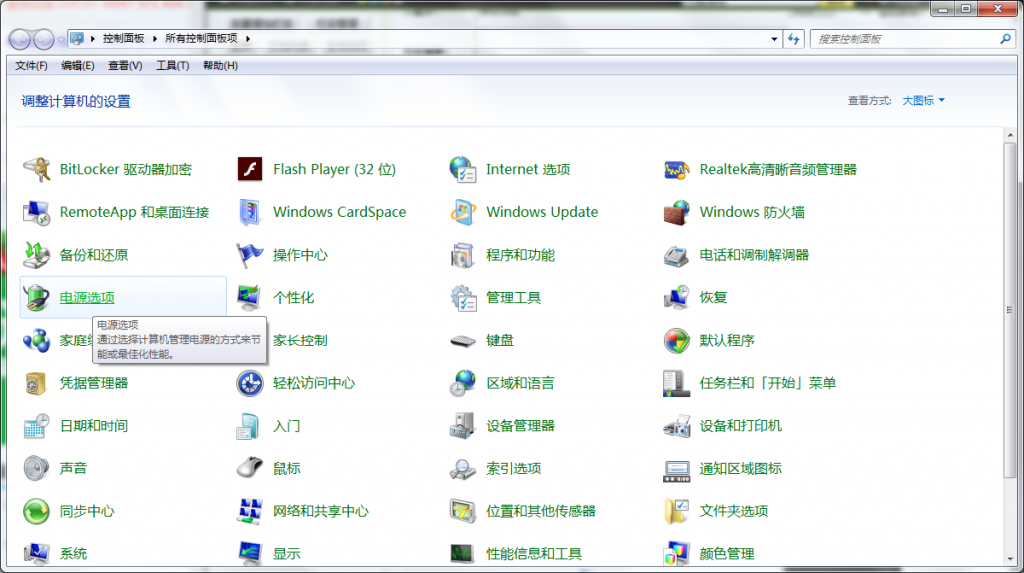Open the Windows Update icon
The height and width of the screenshot is (573, 1024).
coord(462,212)
